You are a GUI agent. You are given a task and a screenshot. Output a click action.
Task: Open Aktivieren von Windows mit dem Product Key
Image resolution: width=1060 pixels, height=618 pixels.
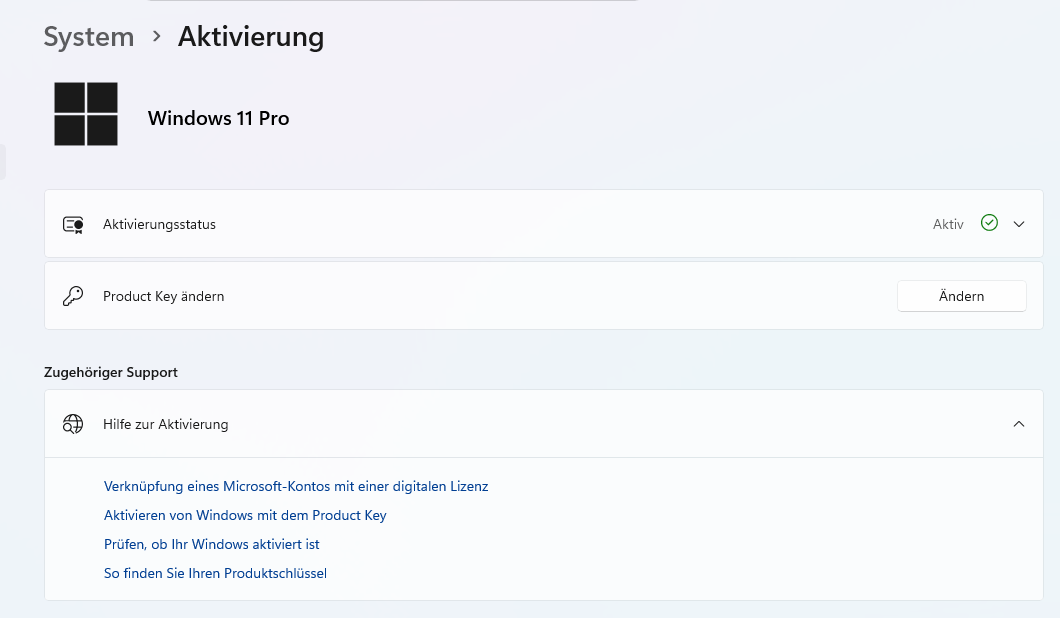245,515
